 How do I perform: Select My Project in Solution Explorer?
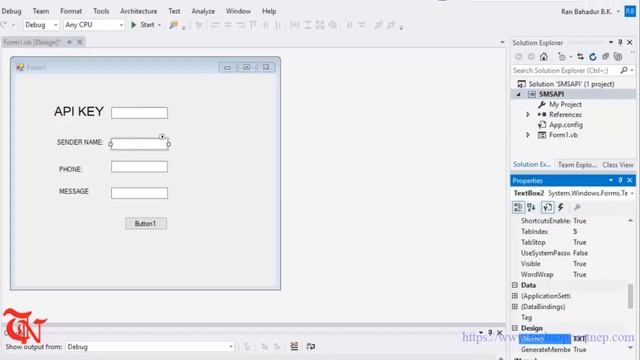coord(565,104)
